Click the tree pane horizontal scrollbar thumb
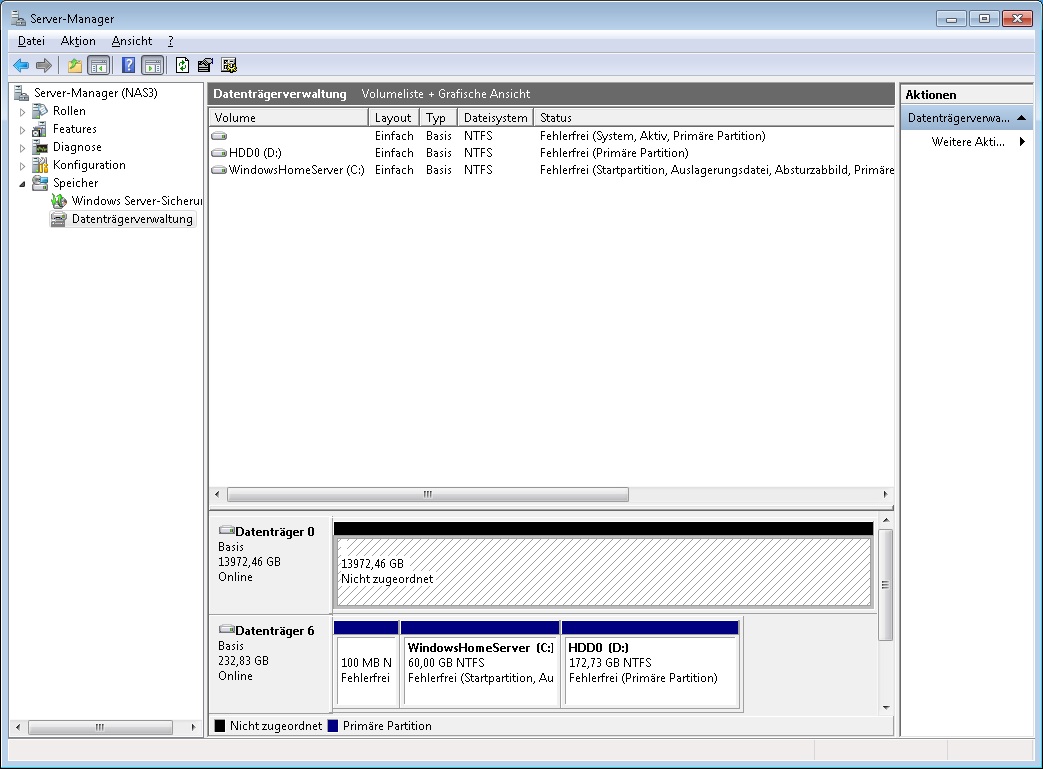Screen dimensions: 1043x769 tap(100, 727)
